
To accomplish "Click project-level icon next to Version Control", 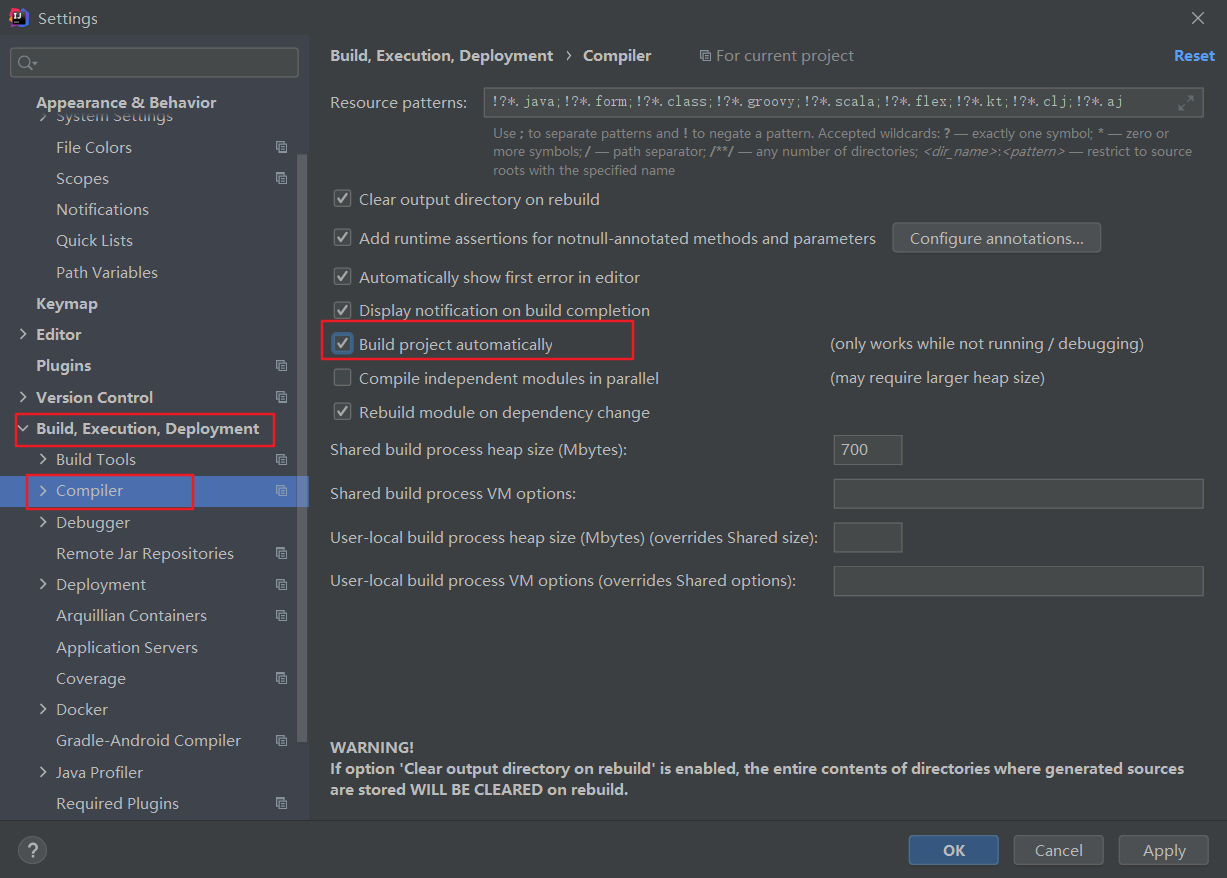I will pos(281,397).
